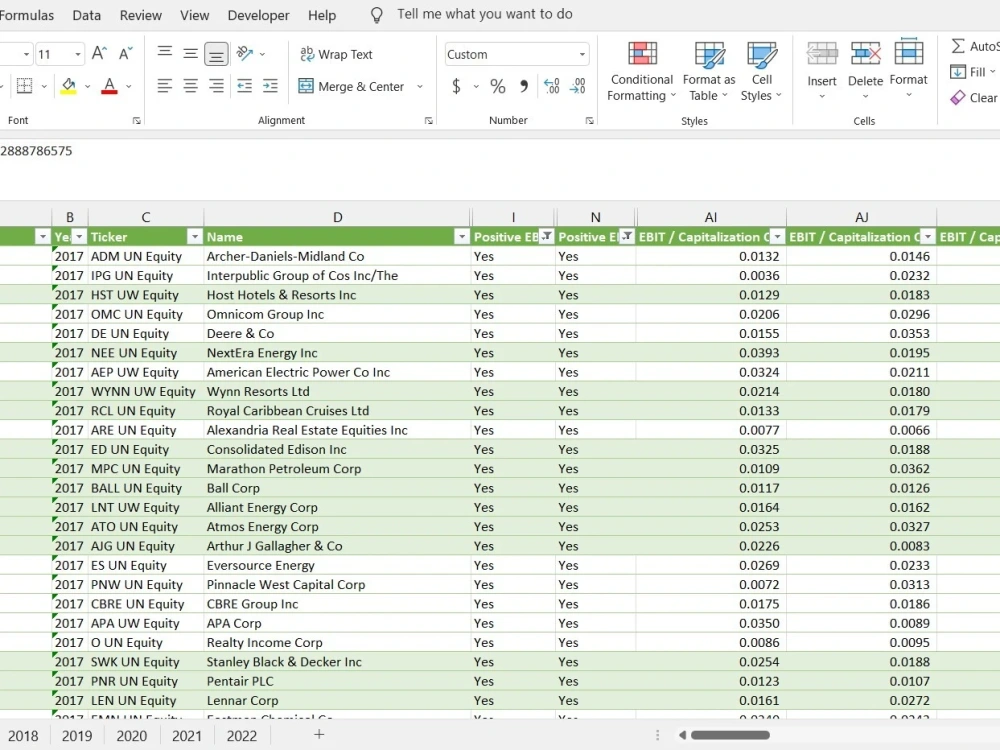This screenshot has height=750, width=1000.
Task: Apply Comma Style number formatting
Action: tap(523, 86)
